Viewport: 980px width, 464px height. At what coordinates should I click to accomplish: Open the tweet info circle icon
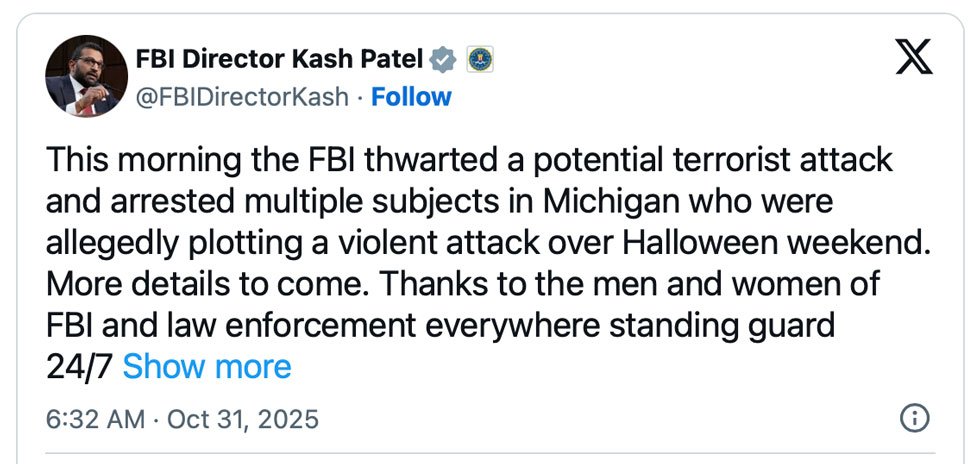pos(914,418)
